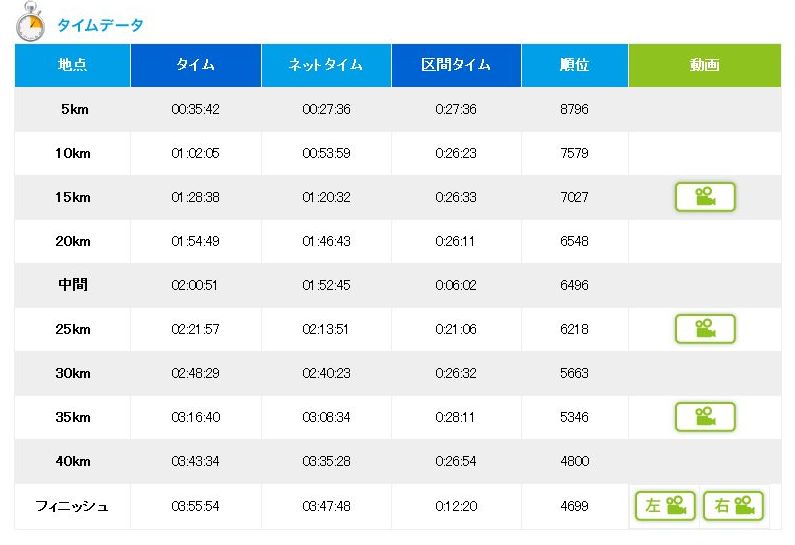Click the green 動画 column header
Viewport: 795px width, 545px height.
(704, 66)
